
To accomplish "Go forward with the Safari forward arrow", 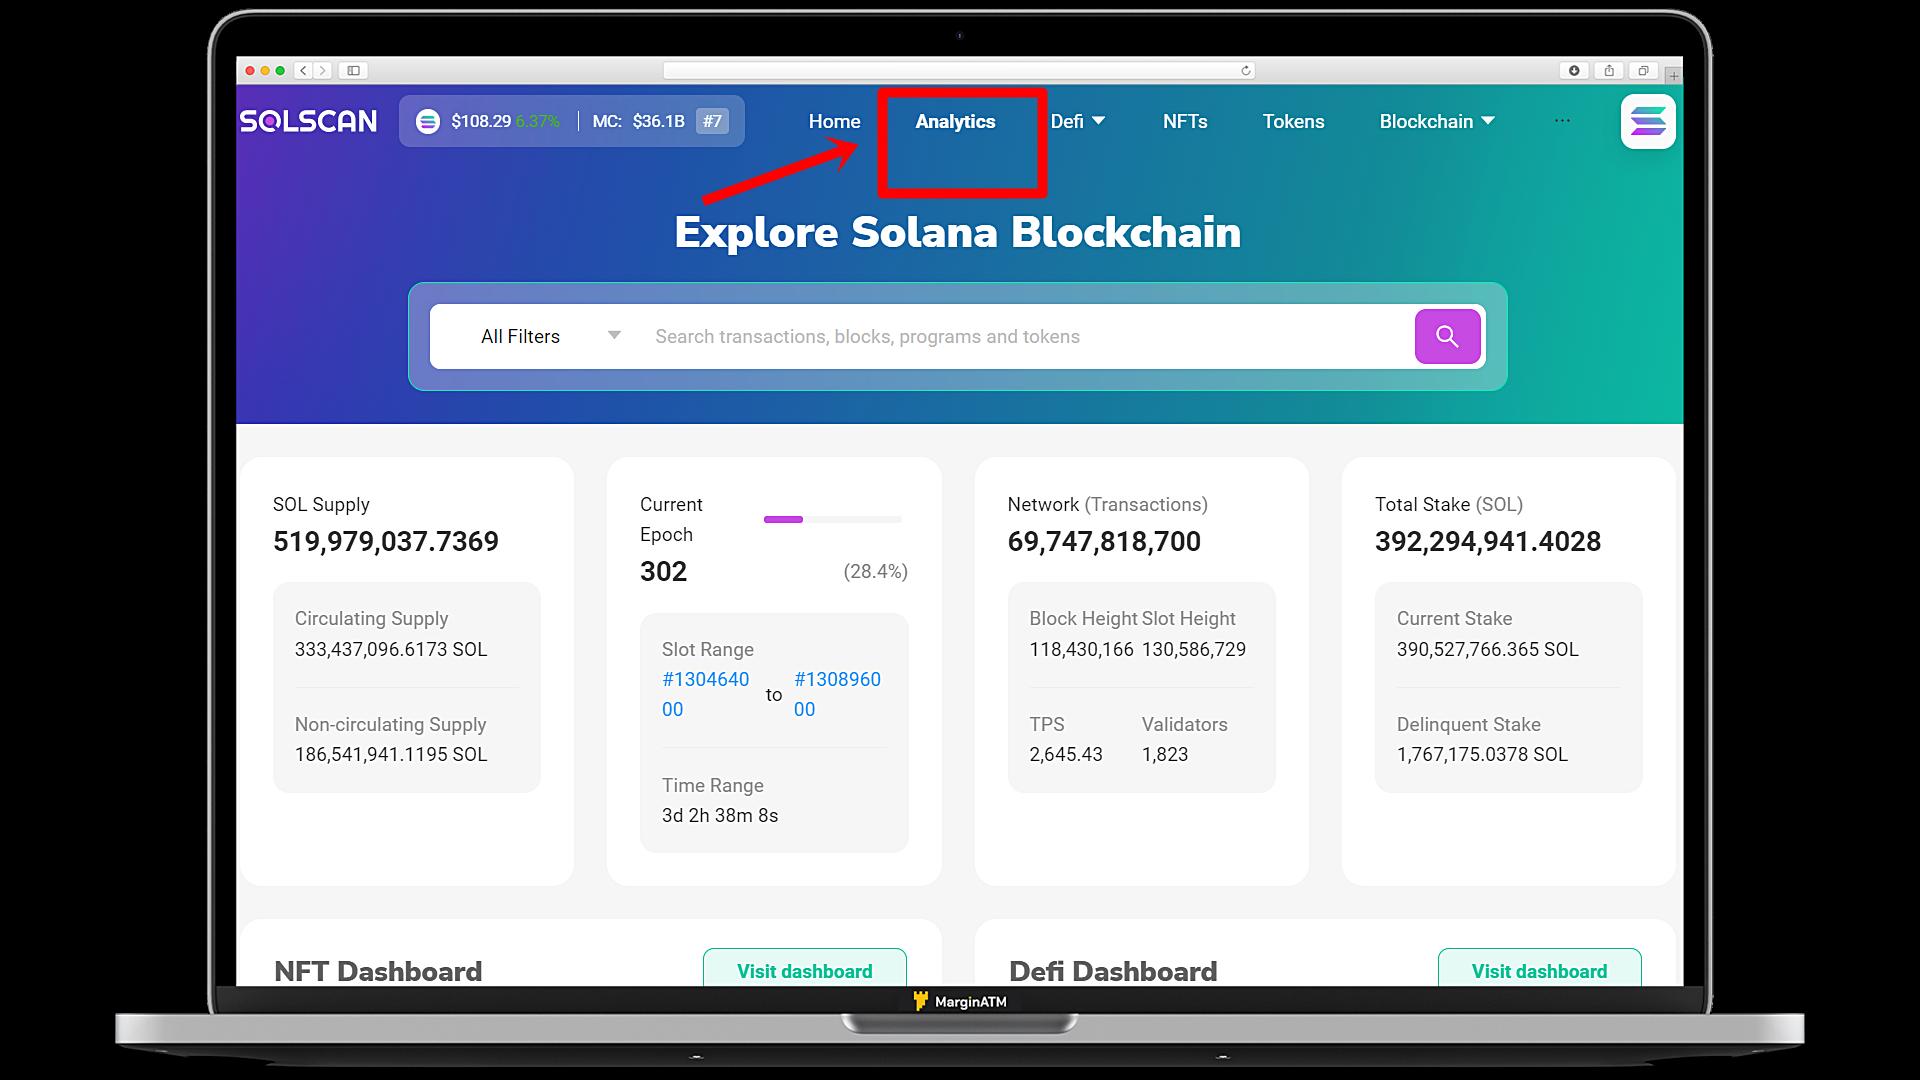I will [x=323, y=70].
